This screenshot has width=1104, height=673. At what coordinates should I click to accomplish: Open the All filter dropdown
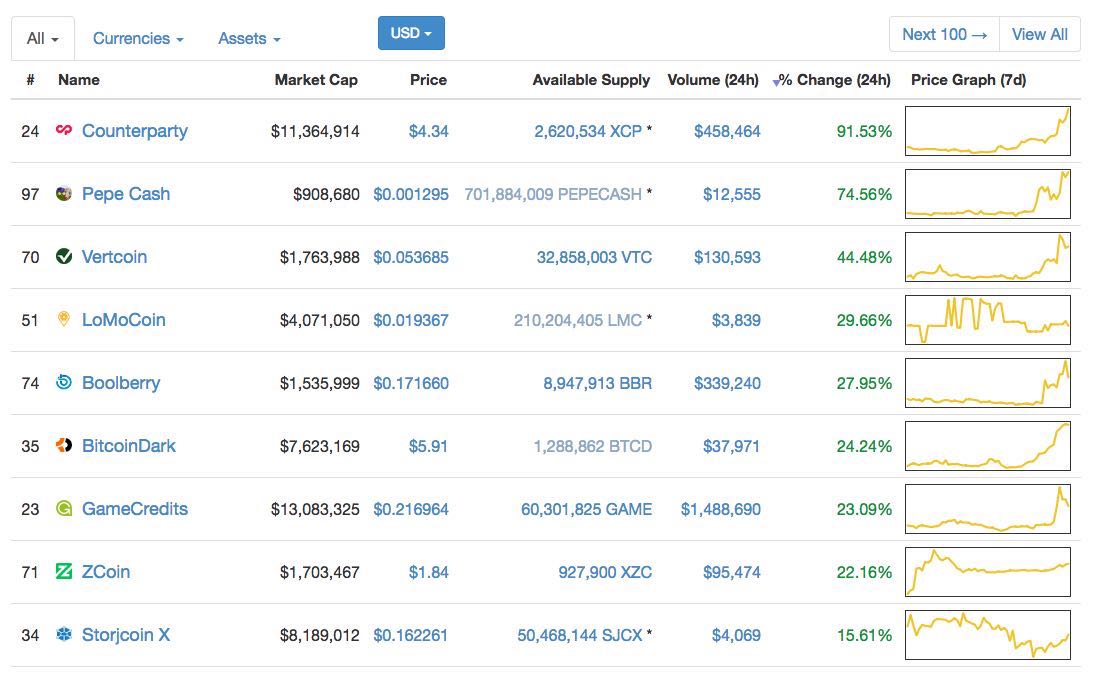42,39
